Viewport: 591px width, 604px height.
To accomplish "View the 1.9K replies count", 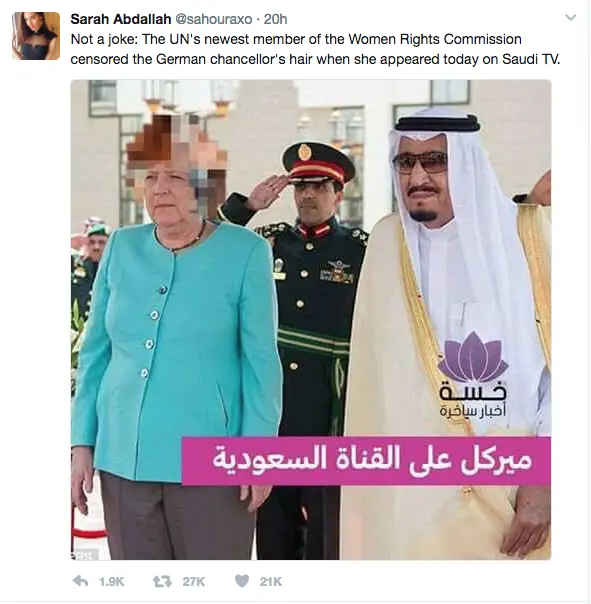I will (111, 581).
